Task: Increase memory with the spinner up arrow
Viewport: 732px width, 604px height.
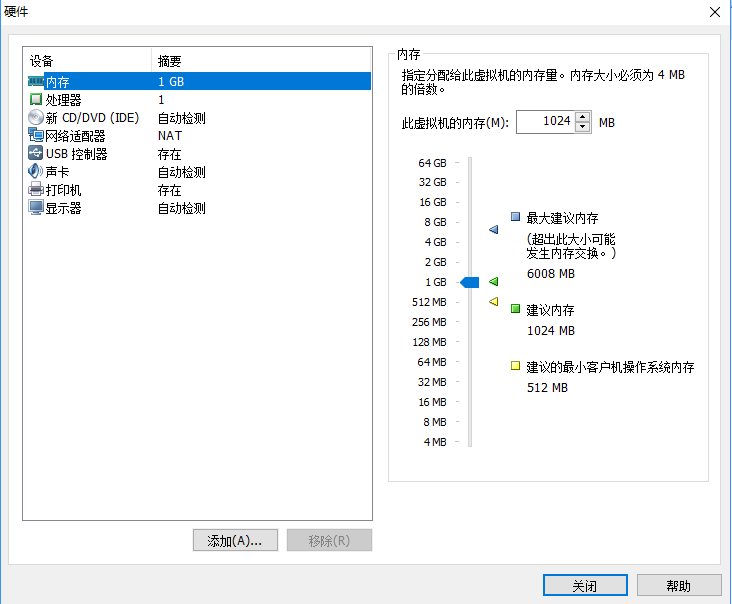Action: tap(583, 117)
